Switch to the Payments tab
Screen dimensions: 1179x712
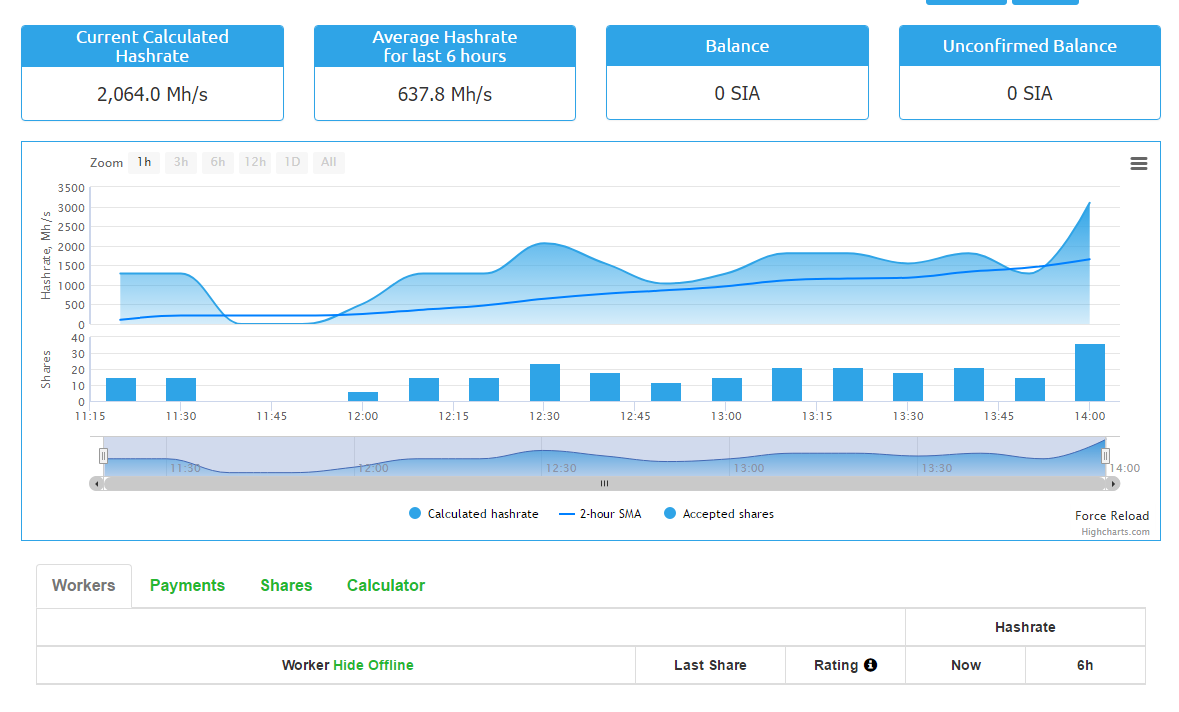(x=187, y=586)
